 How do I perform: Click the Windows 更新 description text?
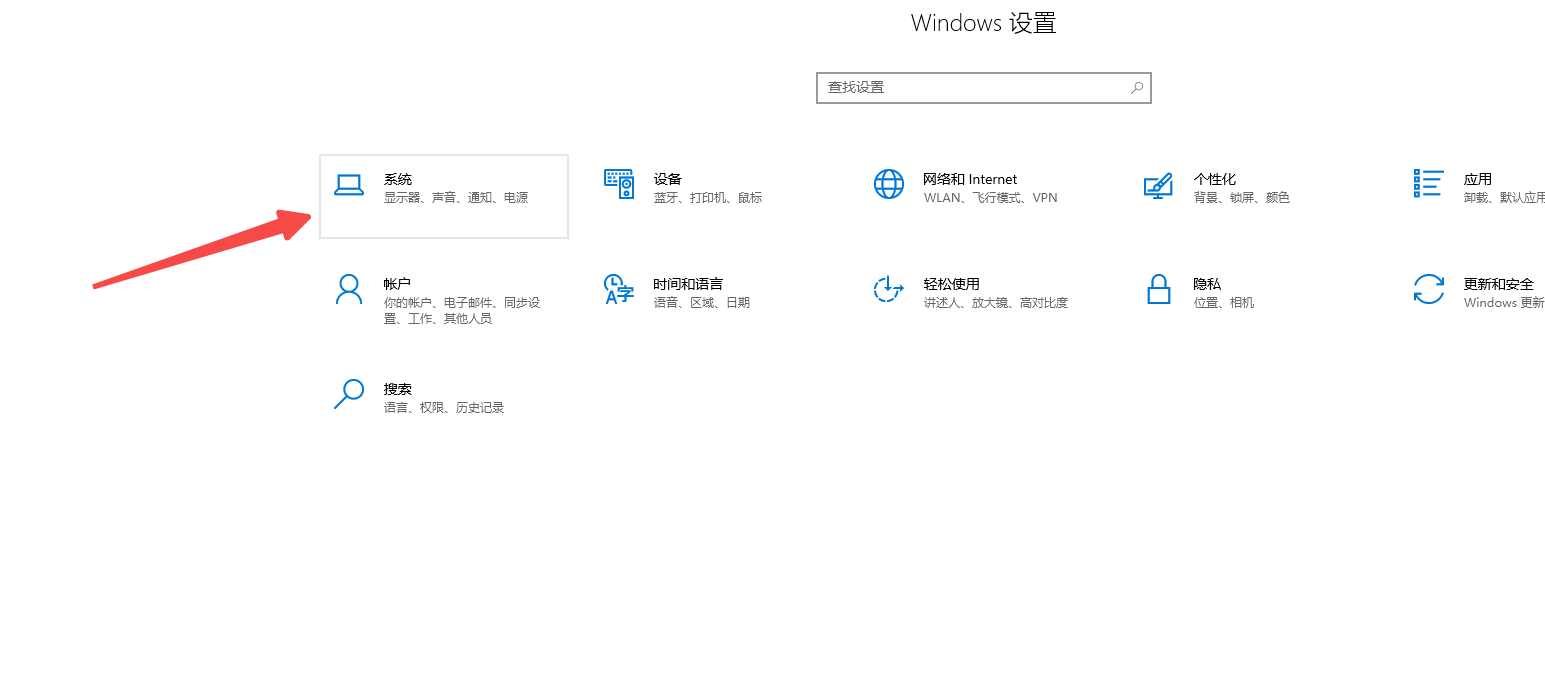point(1504,303)
